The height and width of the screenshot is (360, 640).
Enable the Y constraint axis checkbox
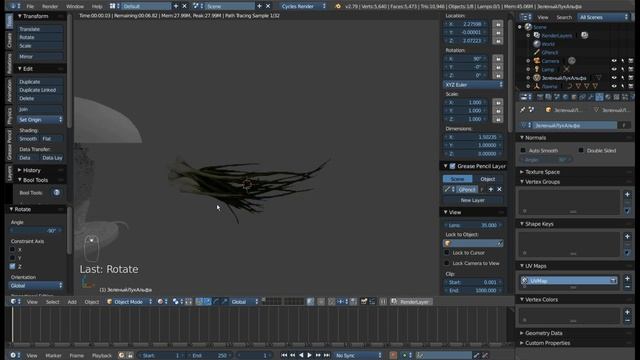12,258
